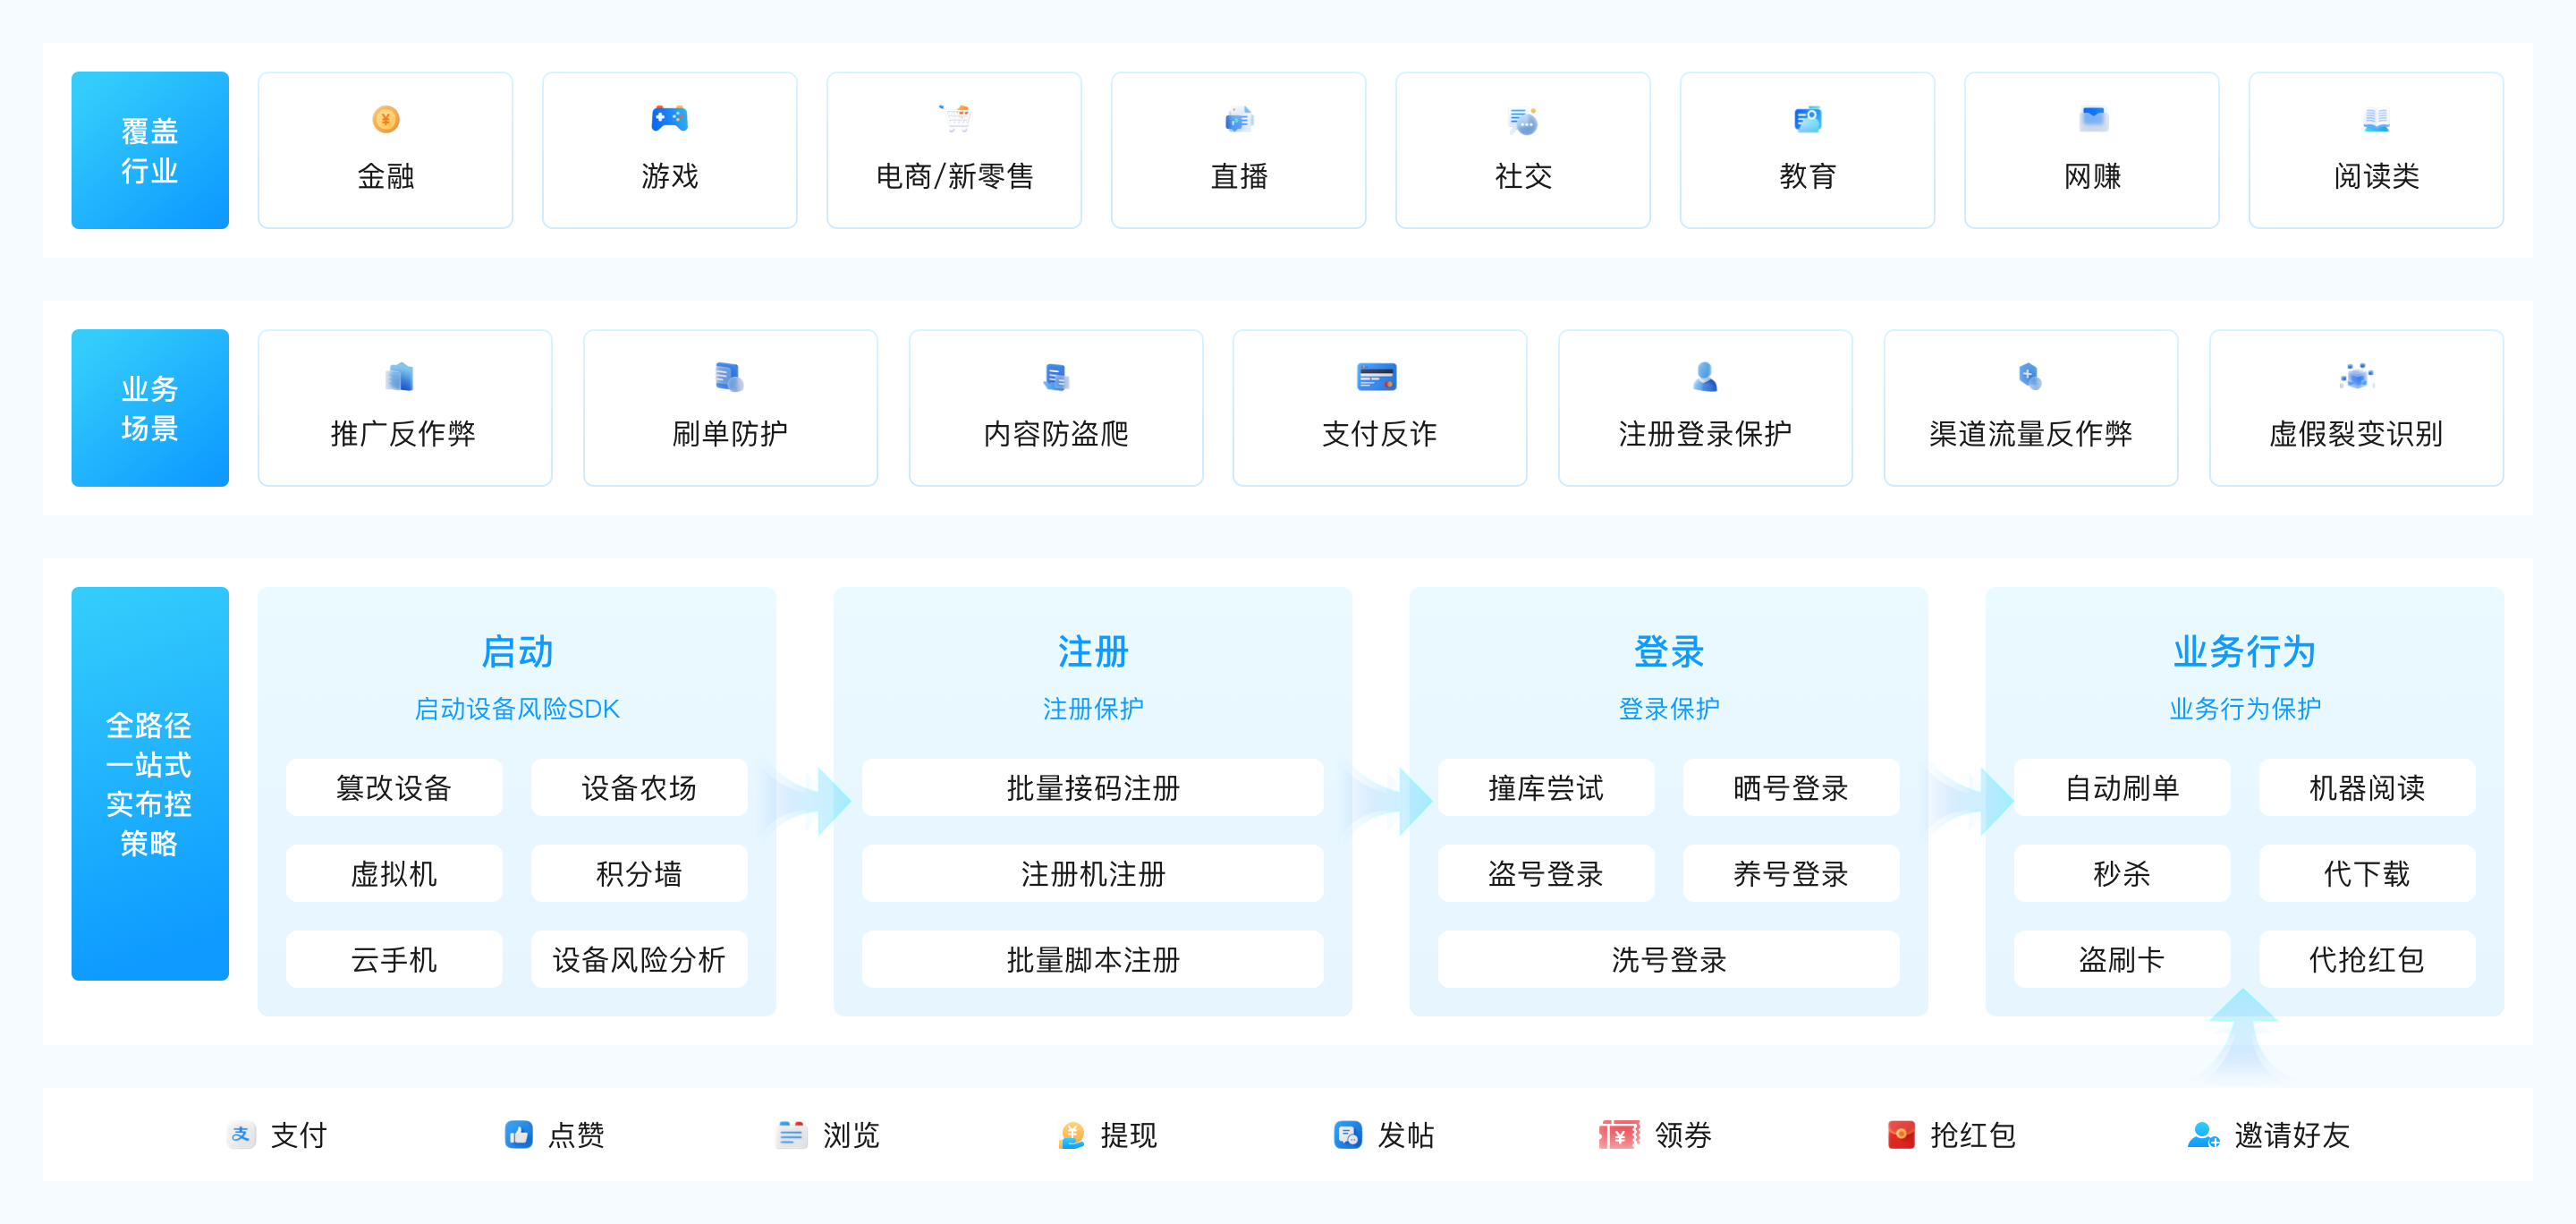The width and height of the screenshot is (2576, 1224).
Task: Click the 虚拟机 button
Action: click(x=394, y=874)
